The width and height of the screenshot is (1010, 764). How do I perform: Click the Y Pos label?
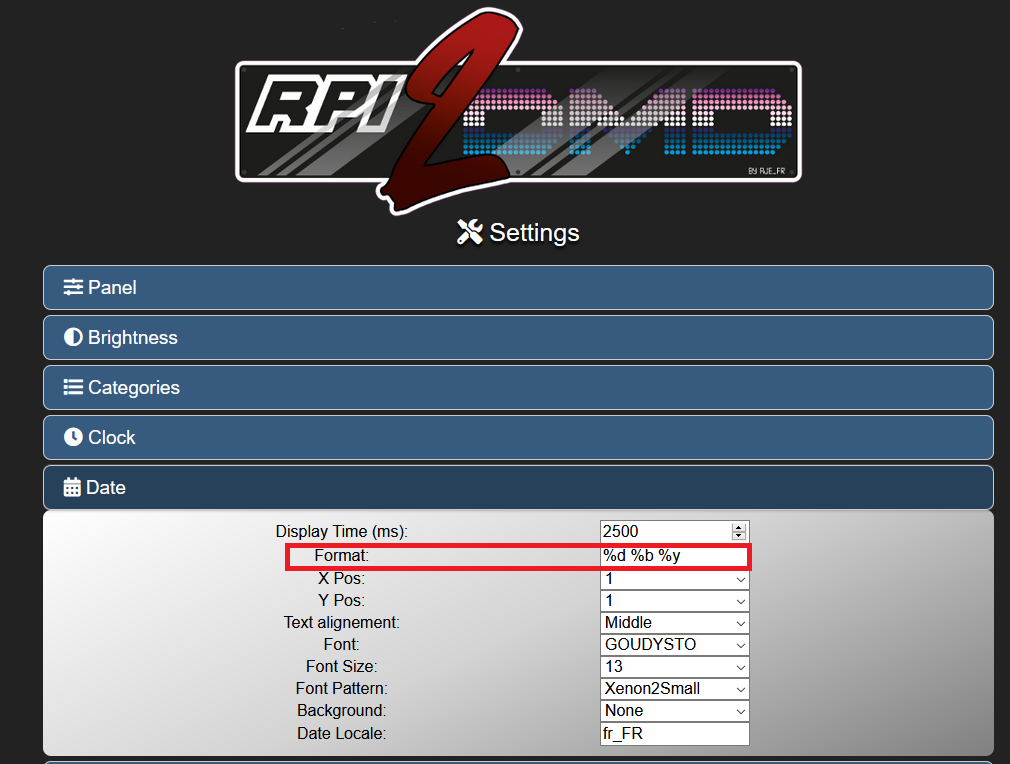(x=341, y=601)
